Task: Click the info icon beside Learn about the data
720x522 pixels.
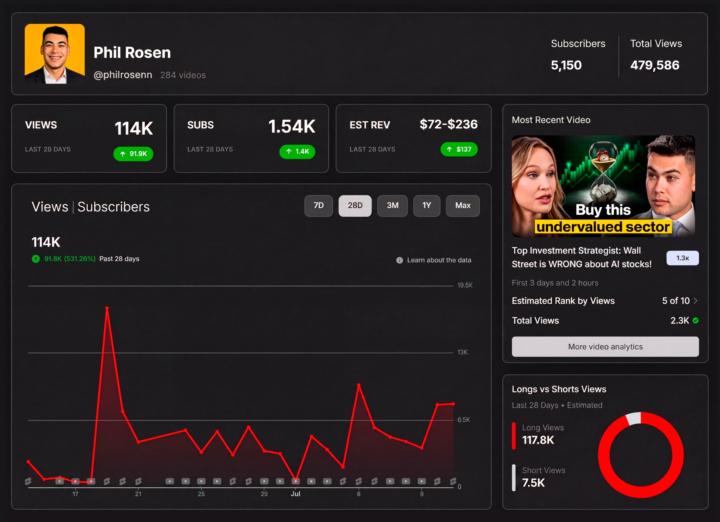Action: click(x=399, y=260)
